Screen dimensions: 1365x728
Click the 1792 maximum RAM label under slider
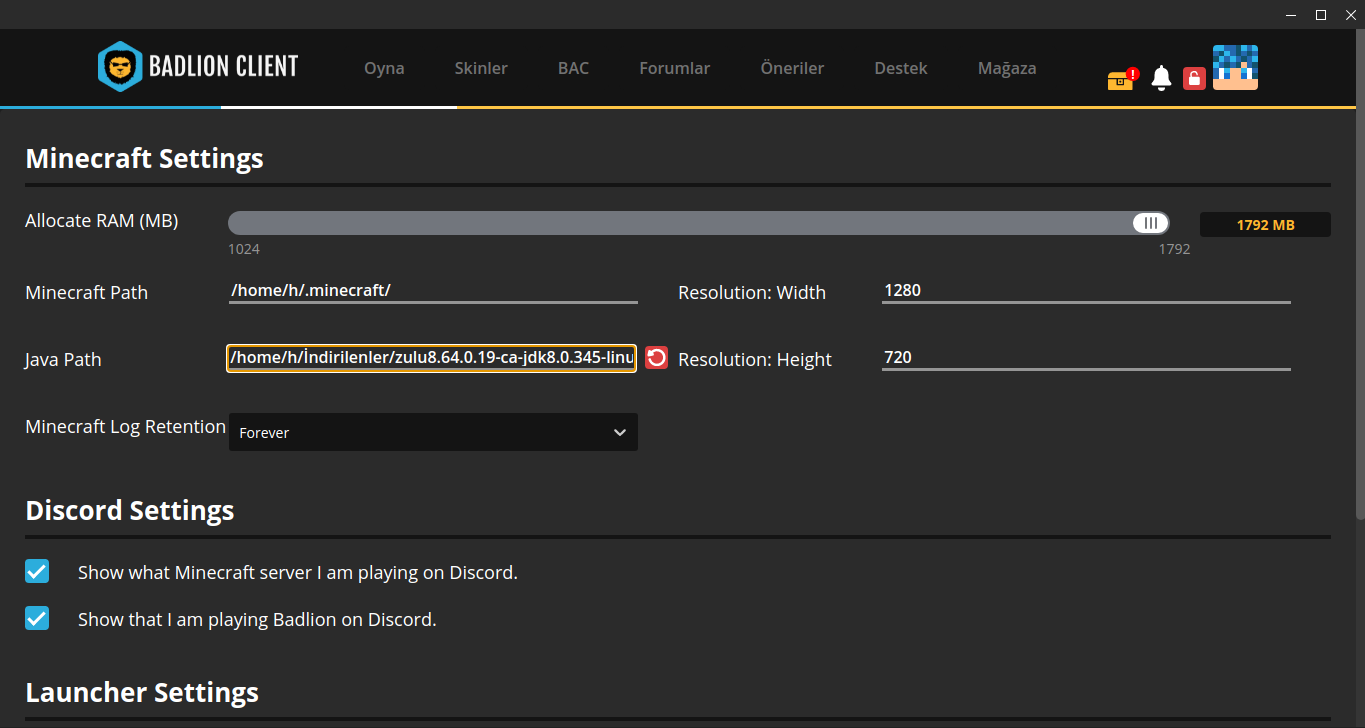[1174, 249]
